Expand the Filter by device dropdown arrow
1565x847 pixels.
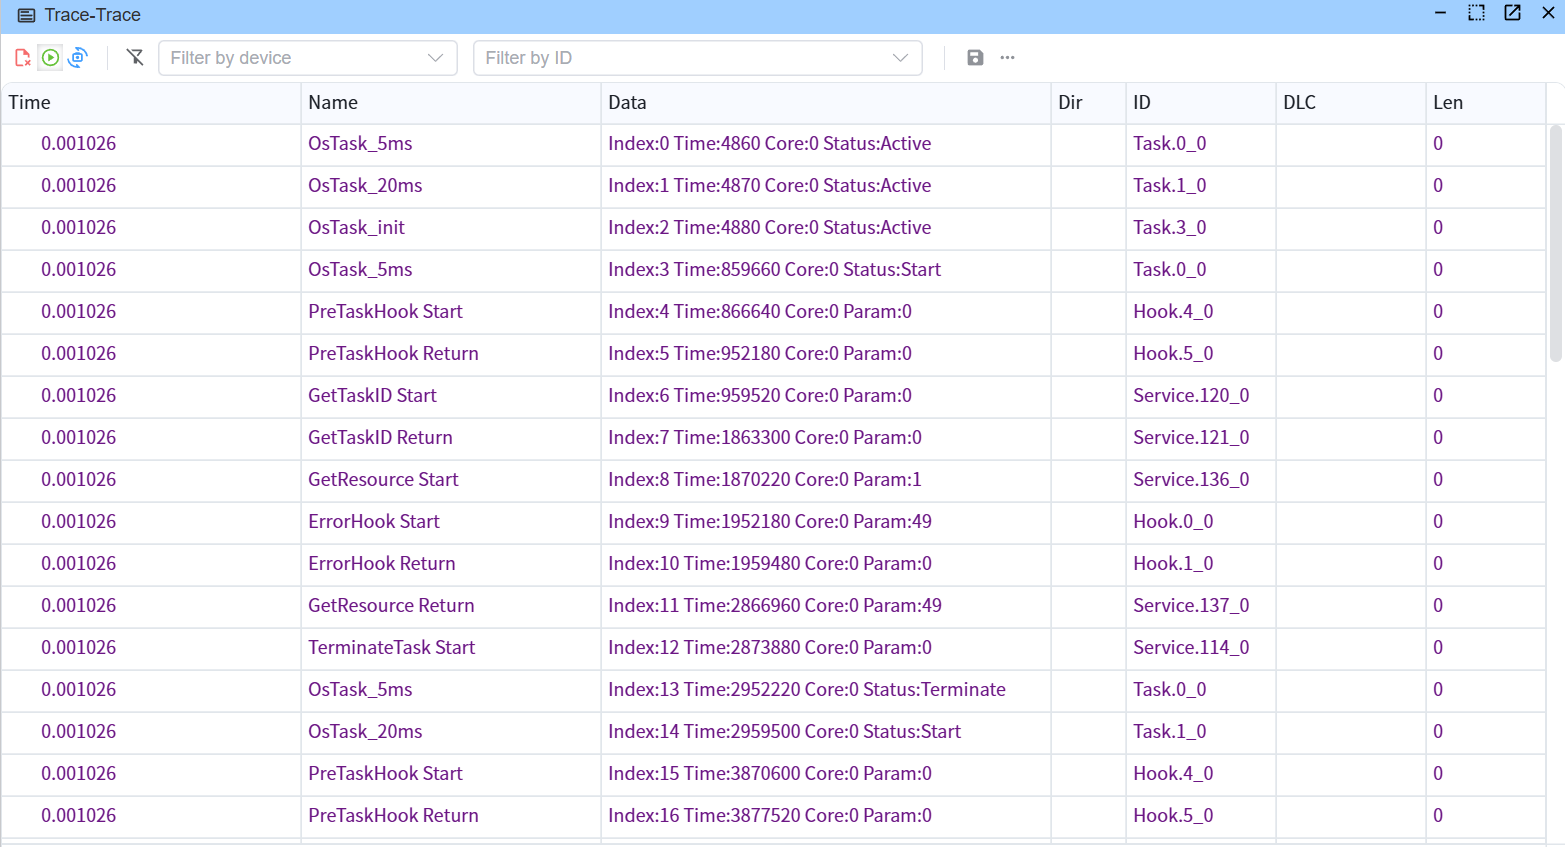pos(435,58)
